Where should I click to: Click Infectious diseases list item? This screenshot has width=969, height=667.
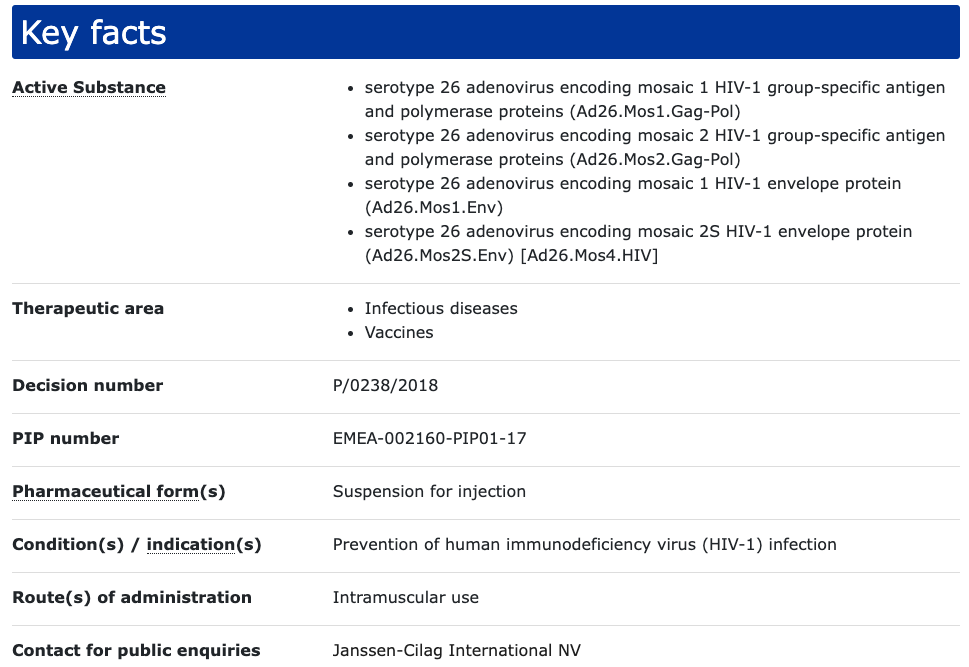click(x=441, y=309)
